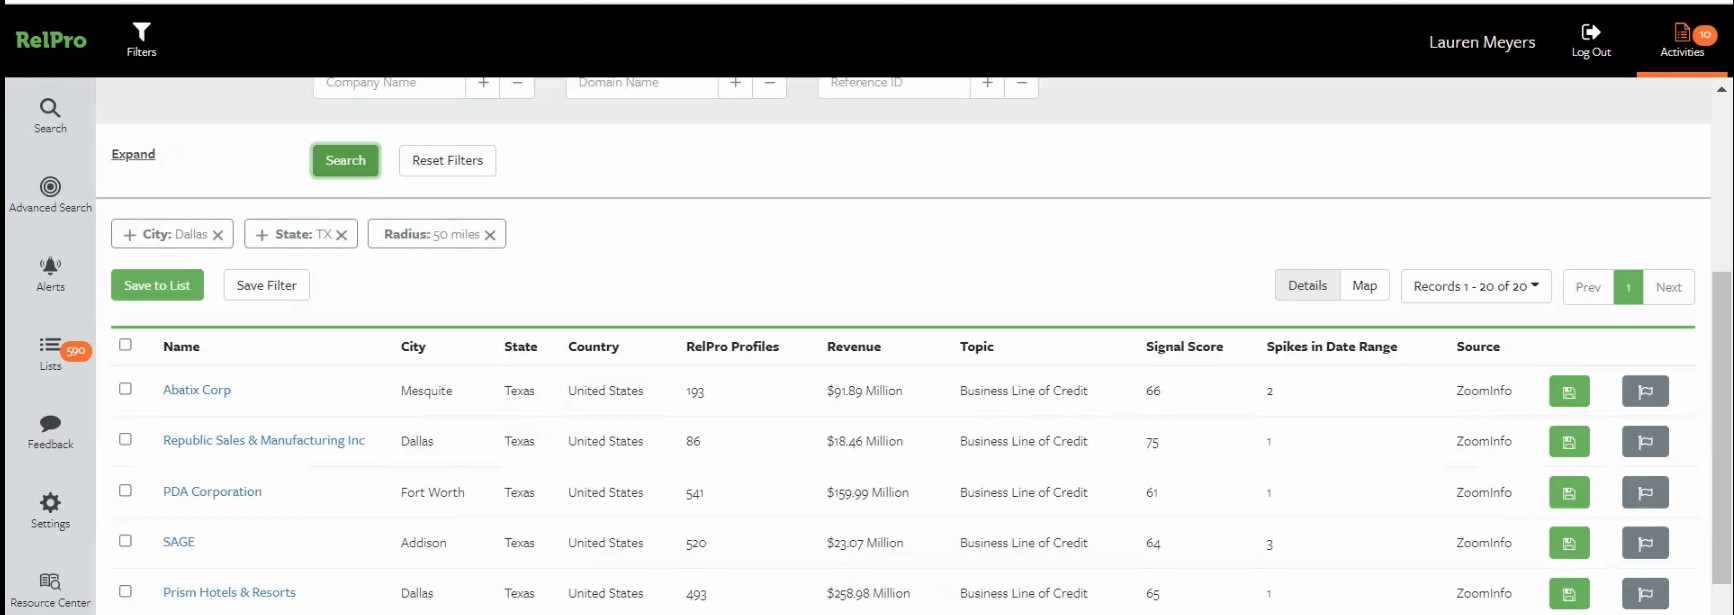Remove Company Name field with minus
The width and height of the screenshot is (1734, 615).
click(517, 84)
